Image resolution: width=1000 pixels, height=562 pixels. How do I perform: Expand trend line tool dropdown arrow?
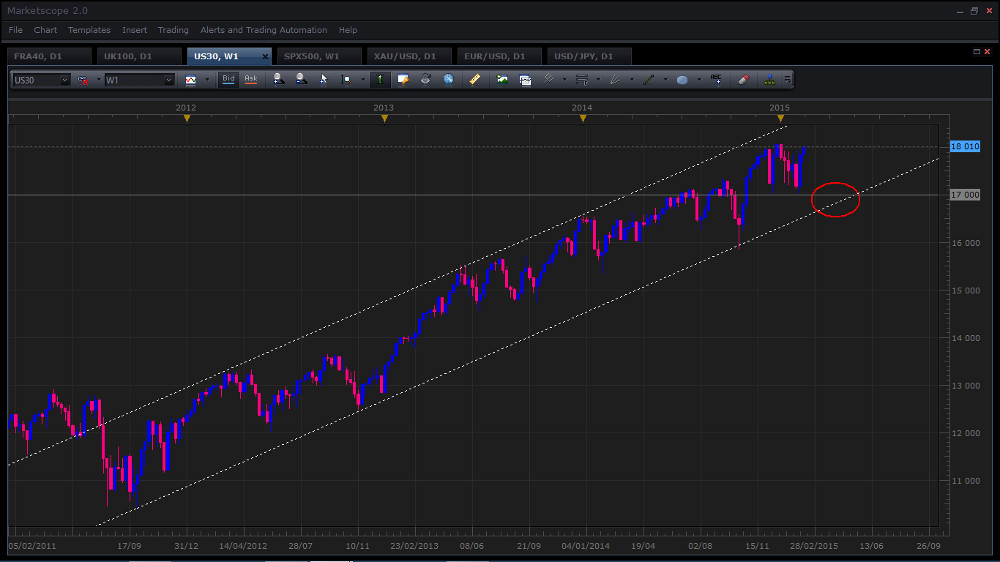[665, 80]
